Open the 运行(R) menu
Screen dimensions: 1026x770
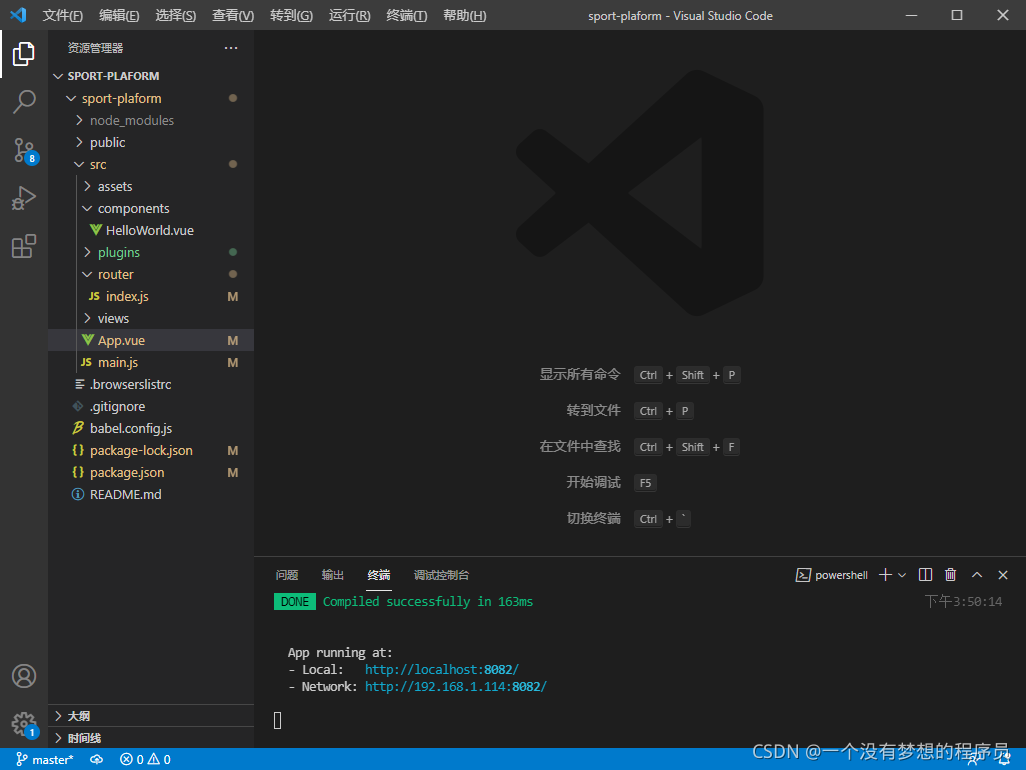coord(349,15)
